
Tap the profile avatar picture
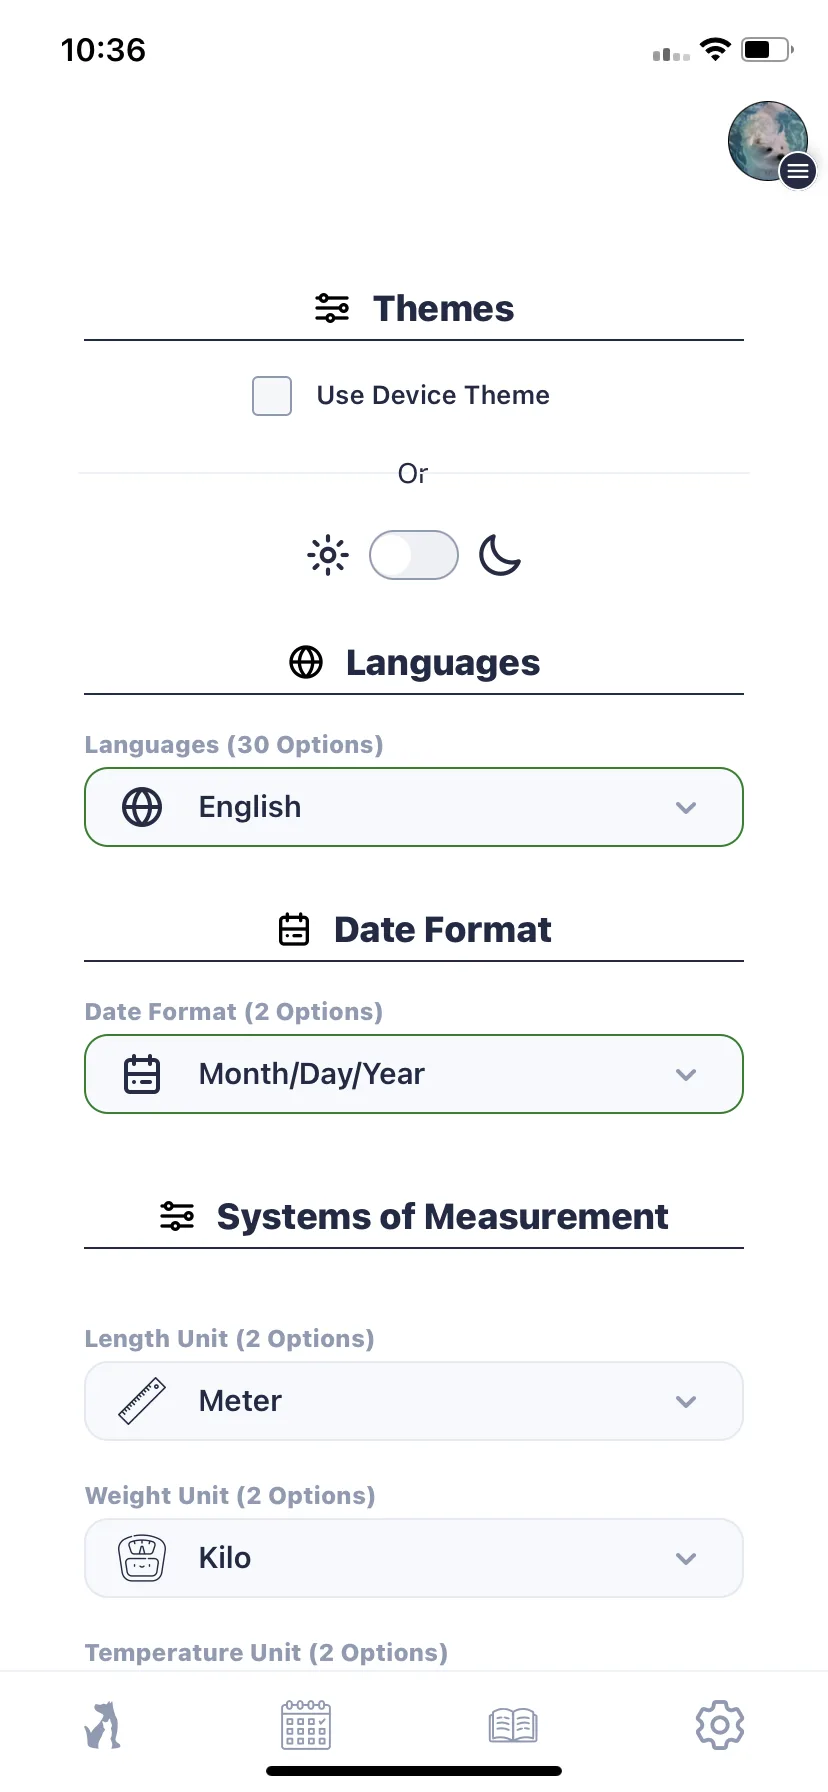[767, 141]
